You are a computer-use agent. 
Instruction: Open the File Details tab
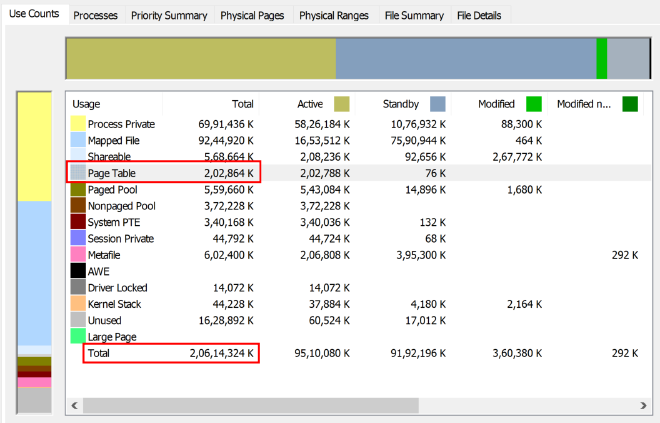[x=481, y=16]
